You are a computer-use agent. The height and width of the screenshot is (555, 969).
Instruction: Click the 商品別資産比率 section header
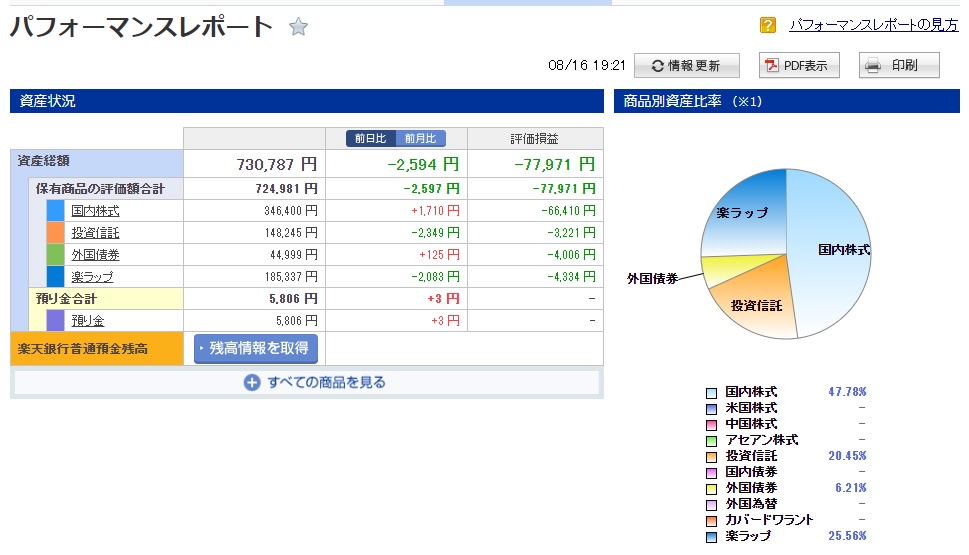tap(787, 101)
